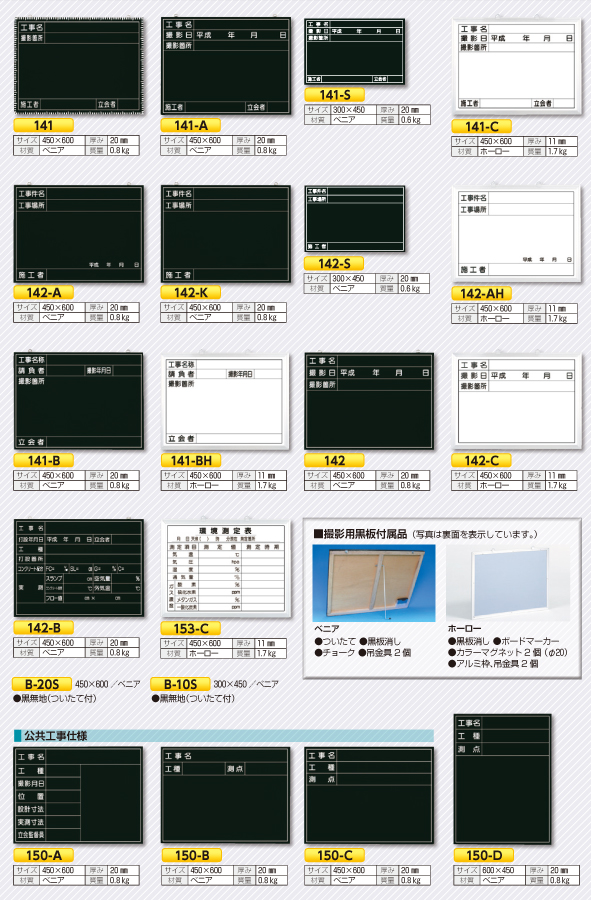This screenshot has height=900, width=591.
Task: Click the 142-K blackboard image
Action: click(x=225, y=234)
